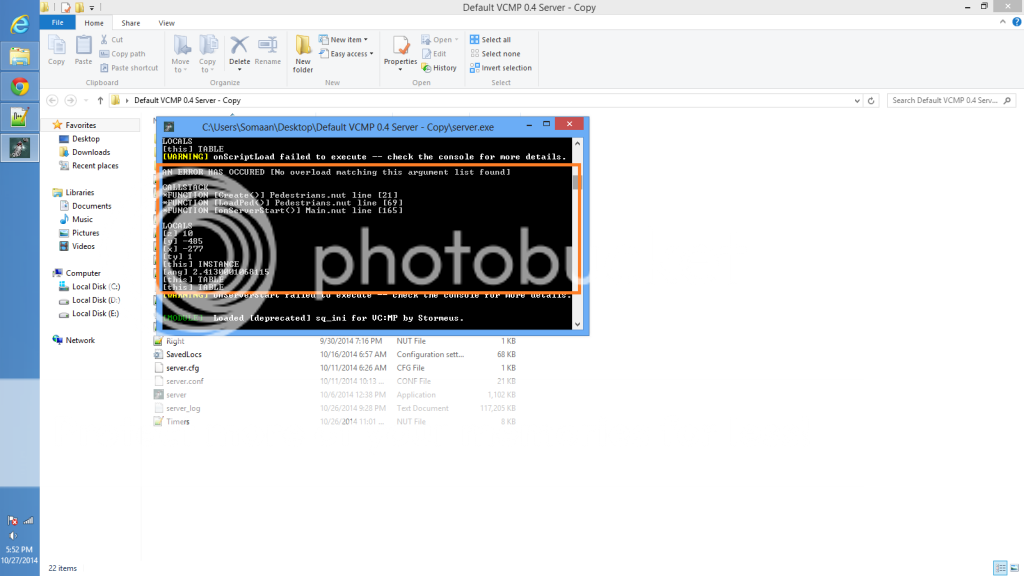Screen dimensions: 1024x576
Task: Open Explorer Help icon
Action: (x=1016, y=22)
